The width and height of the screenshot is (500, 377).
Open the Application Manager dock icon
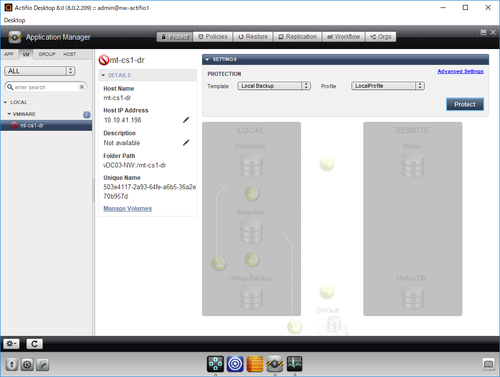pyautogui.click(x=275, y=364)
